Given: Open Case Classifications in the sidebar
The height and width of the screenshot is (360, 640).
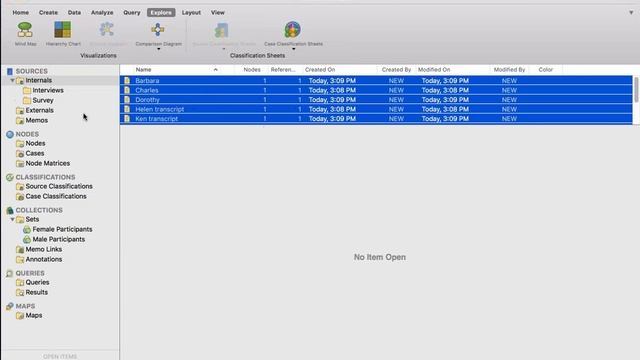Looking at the screenshot, I should pos(56,196).
